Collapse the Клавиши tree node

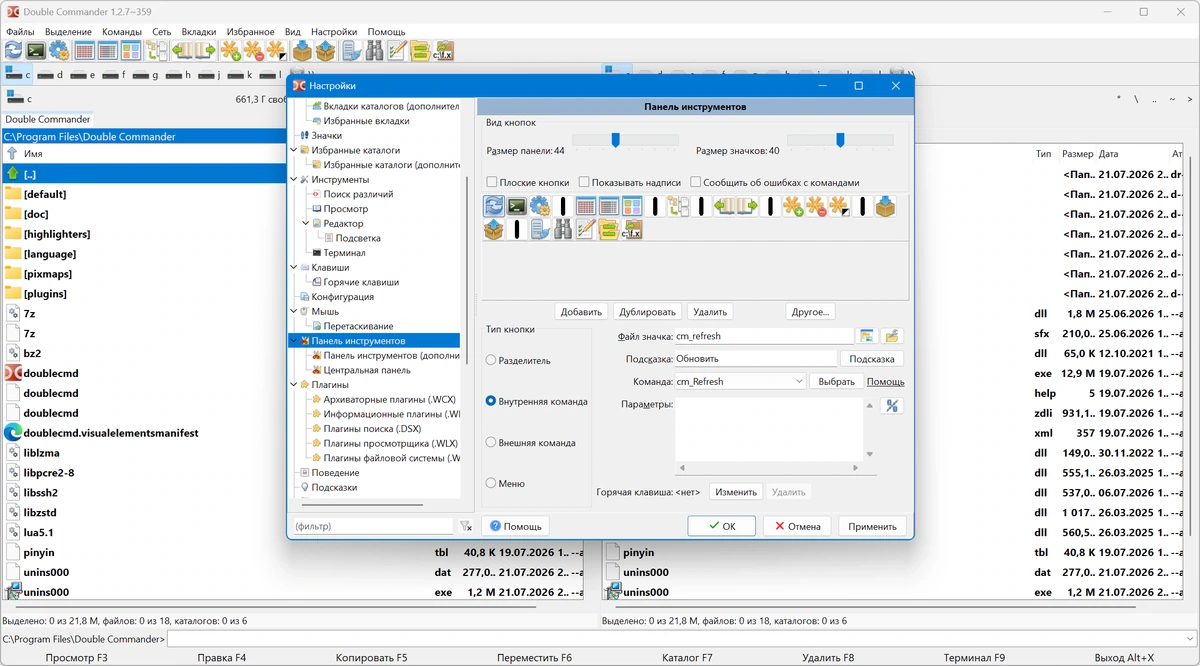[293, 268]
